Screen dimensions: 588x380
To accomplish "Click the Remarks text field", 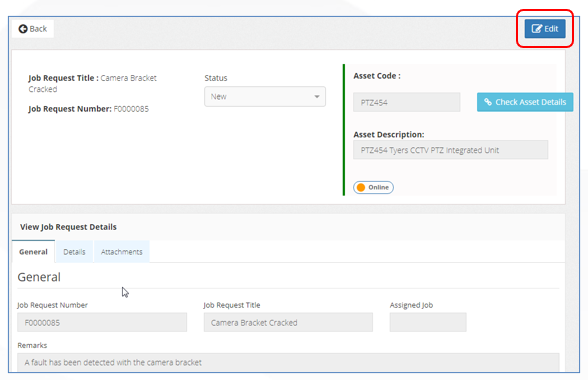I will (288, 362).
